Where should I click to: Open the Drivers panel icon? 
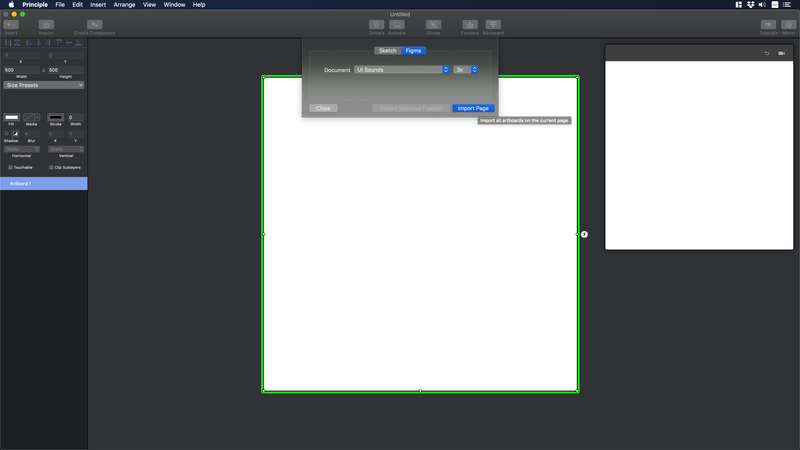377,24
